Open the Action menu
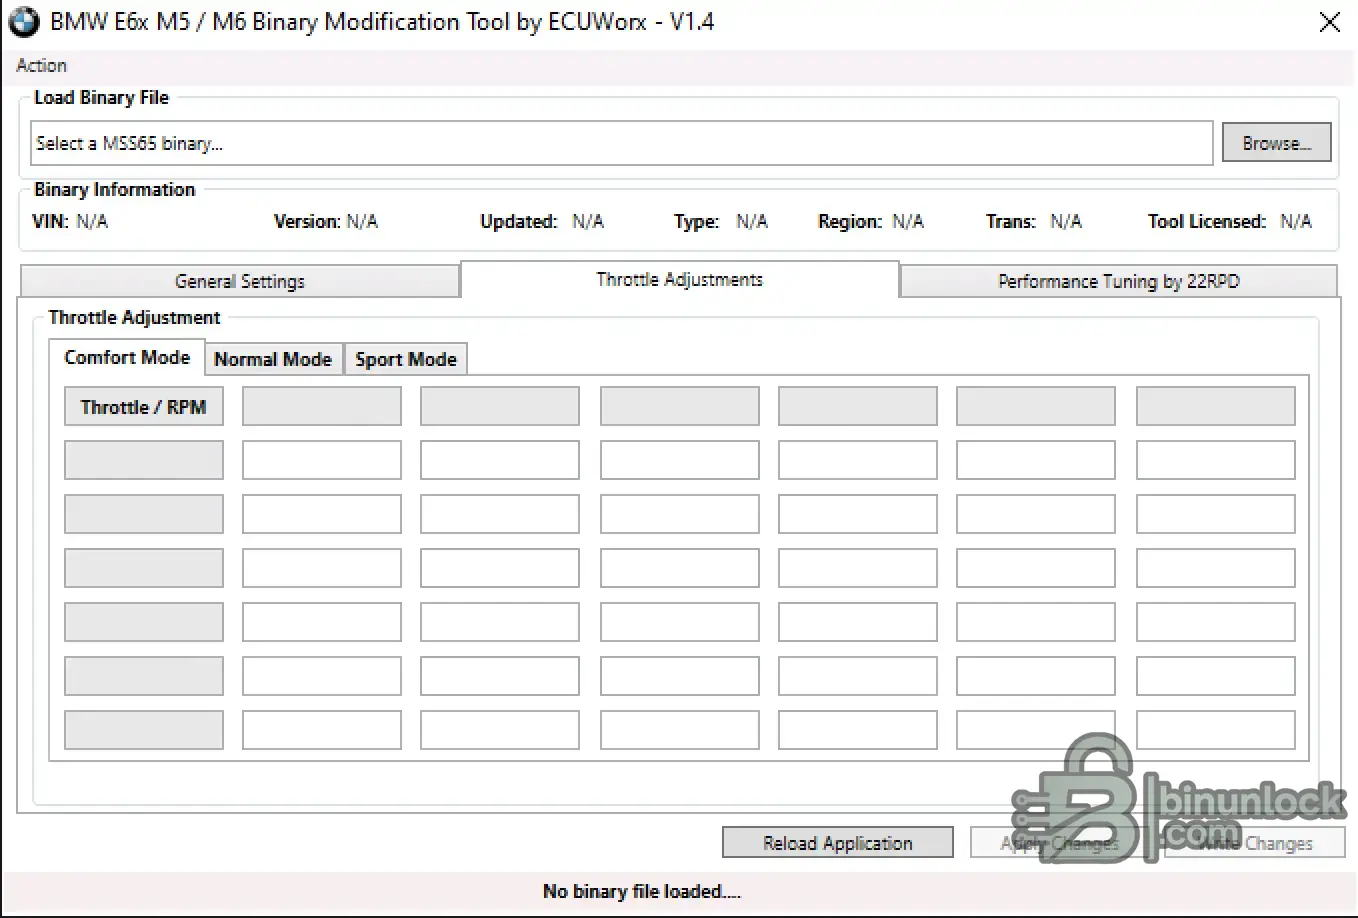1358x918 pixels. (x=42, y=66)
